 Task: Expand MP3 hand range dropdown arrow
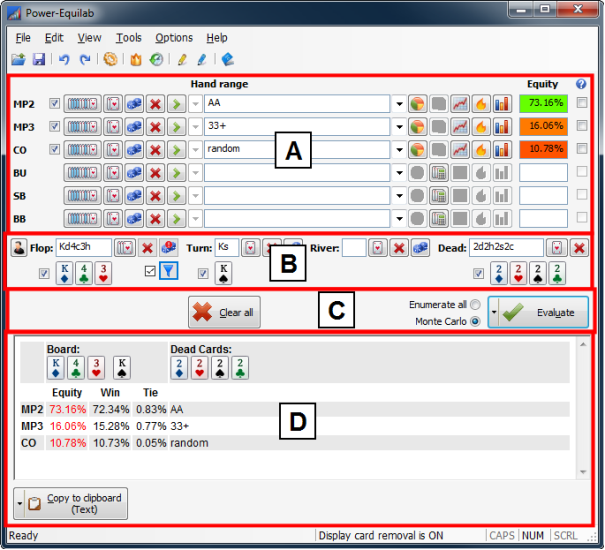(399, 127)
